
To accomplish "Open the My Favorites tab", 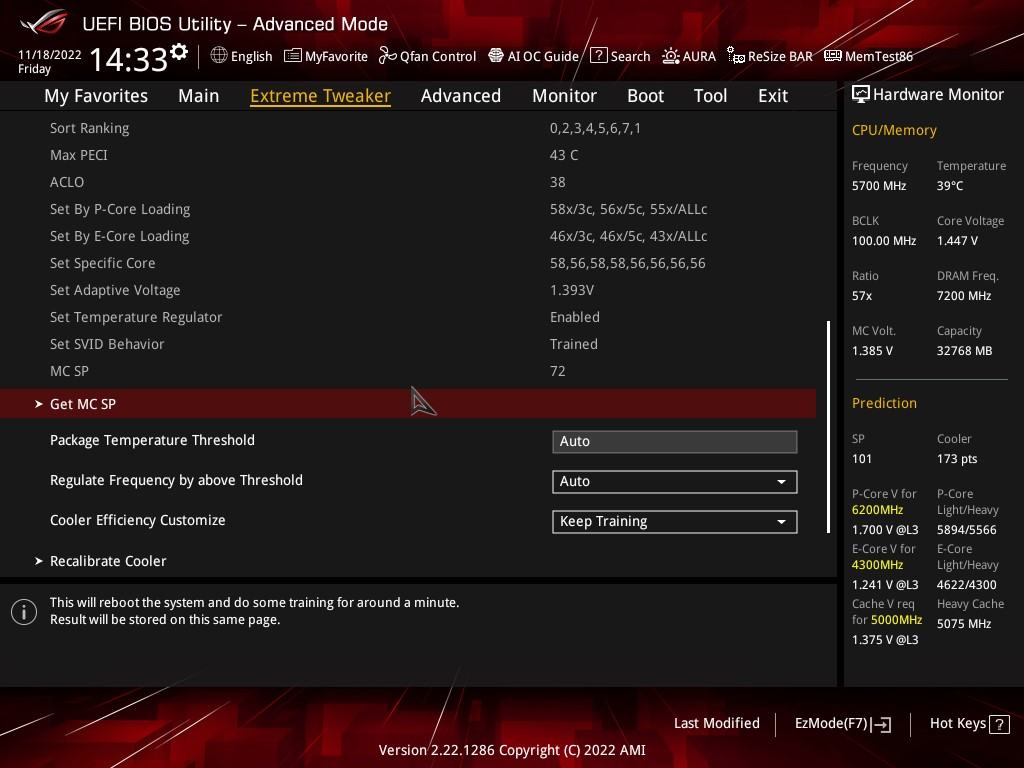I will (x=96, y=96).
